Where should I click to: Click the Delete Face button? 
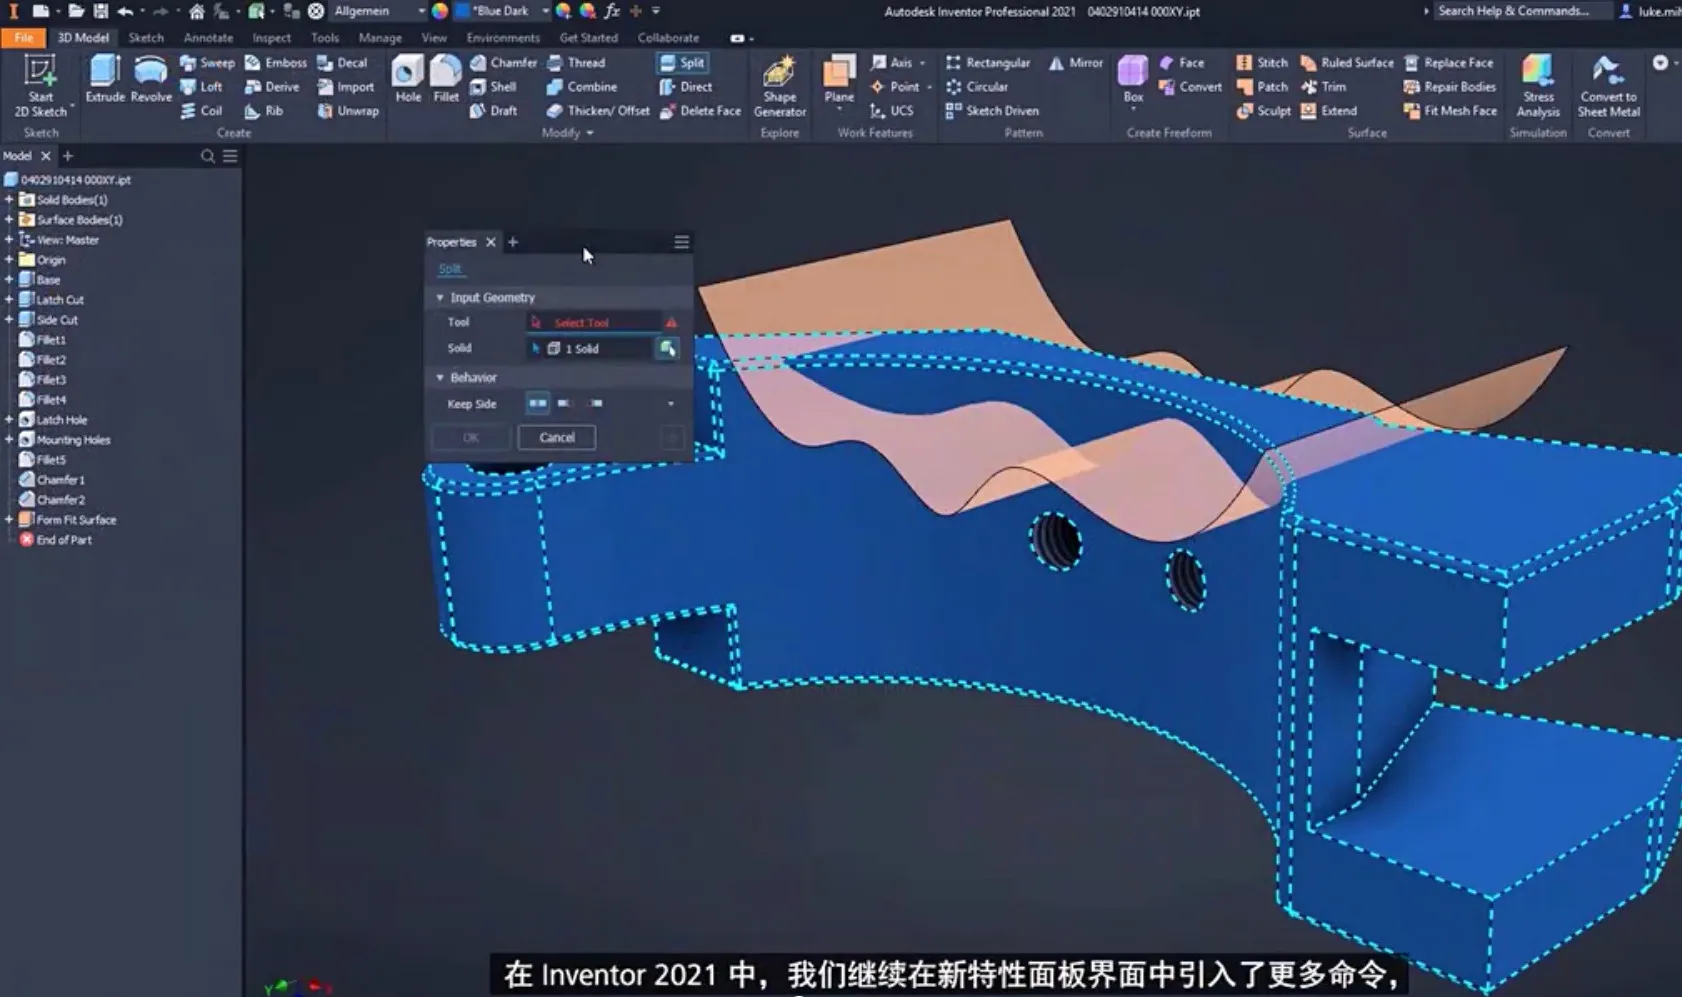click(x=700, y=111)
